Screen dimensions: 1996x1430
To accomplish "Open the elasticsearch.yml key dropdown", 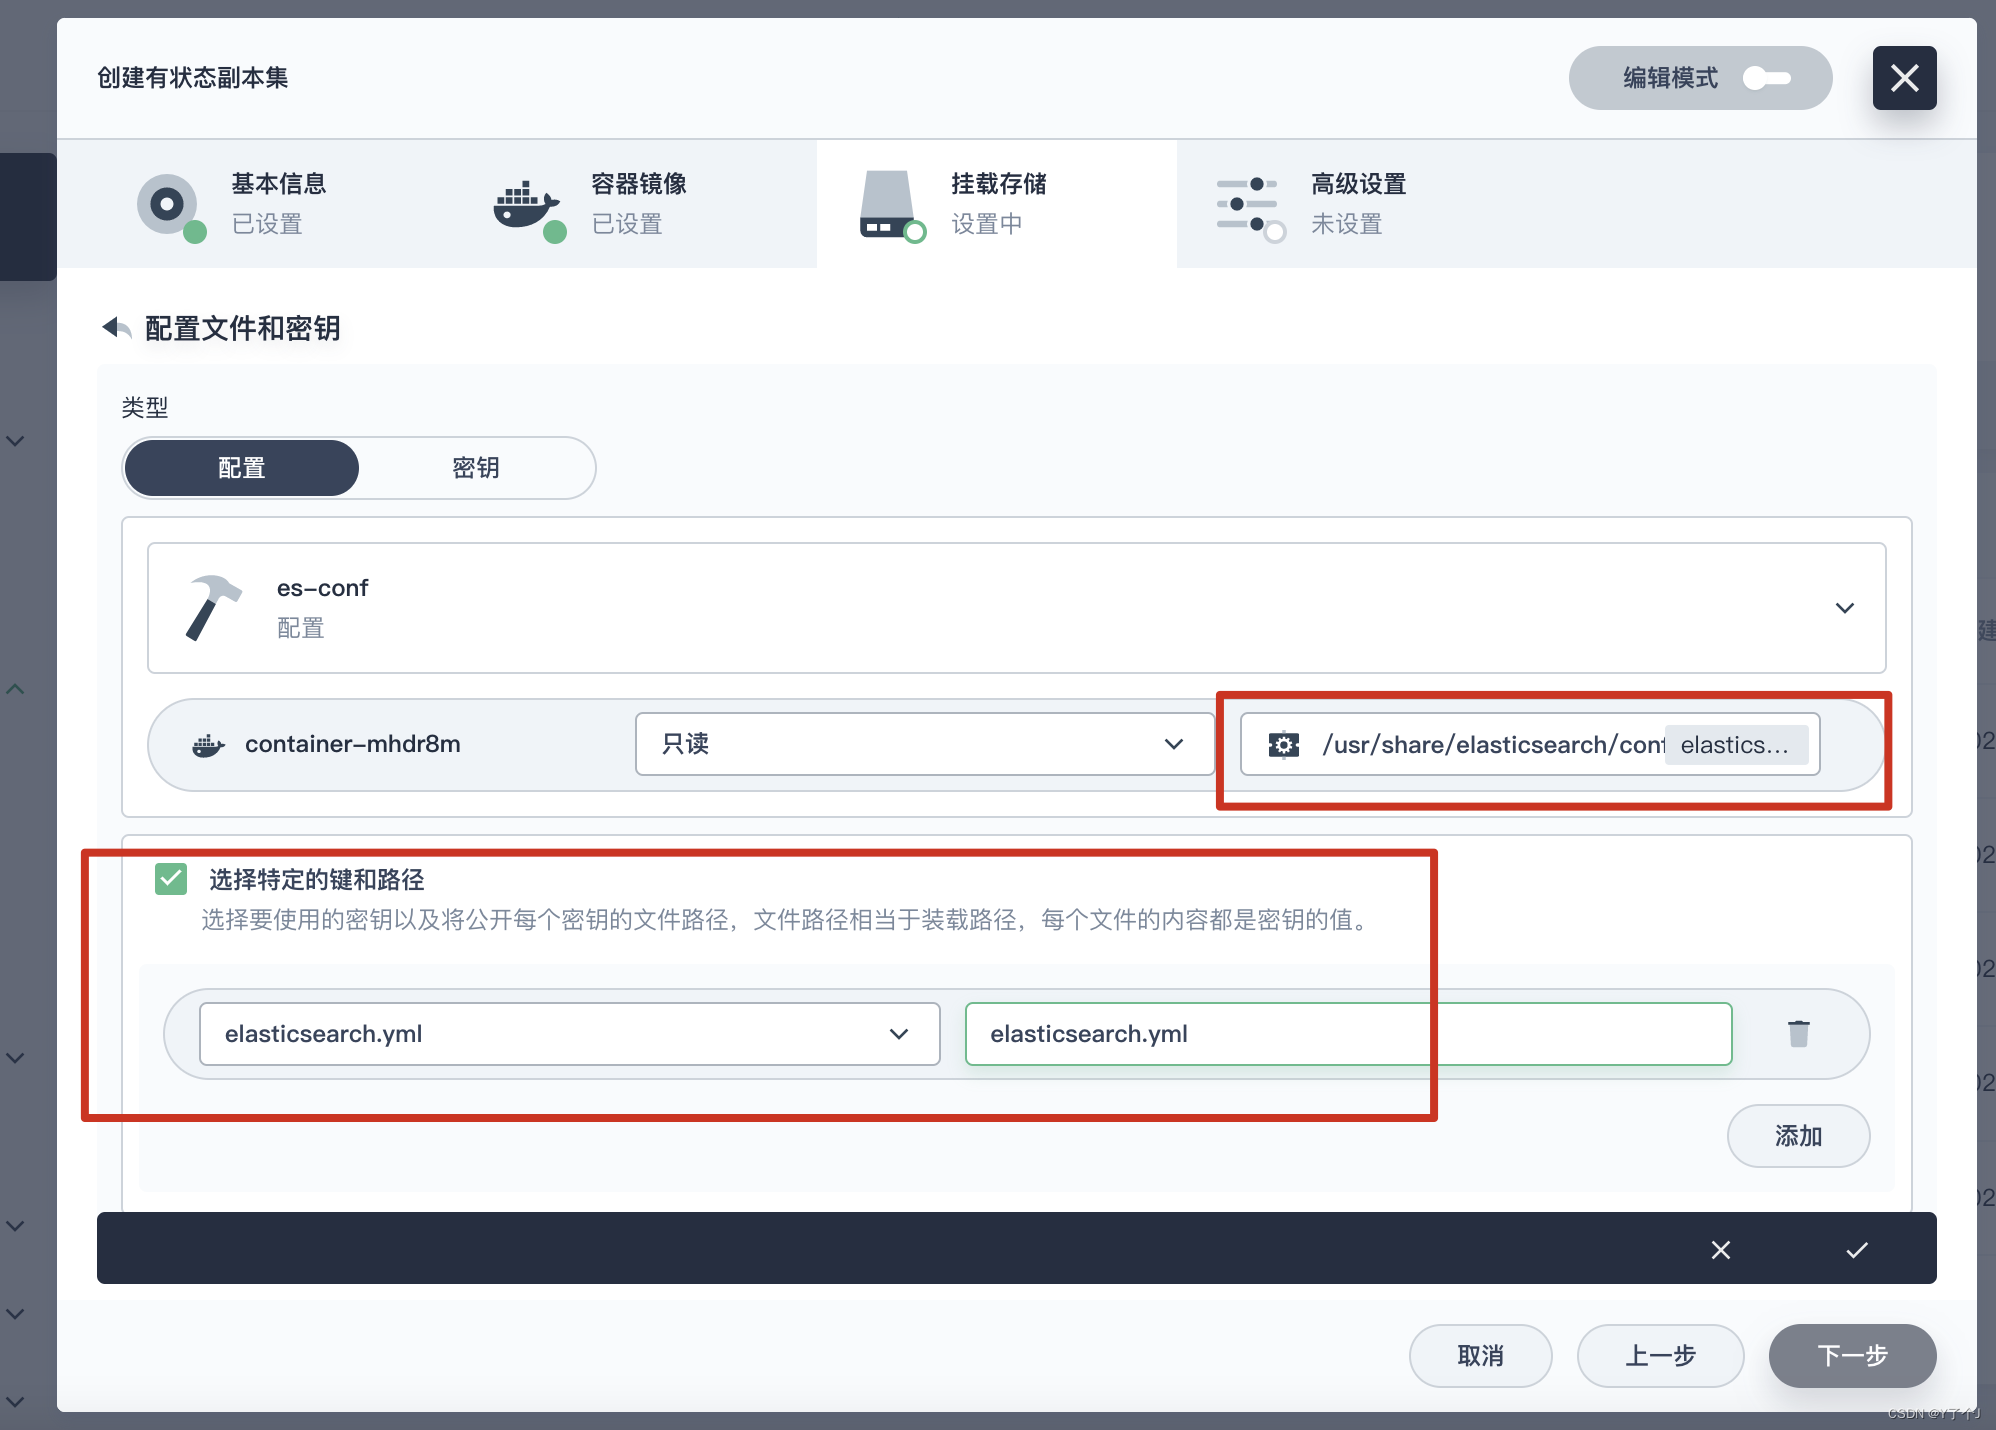I will tap(570, 1034).
